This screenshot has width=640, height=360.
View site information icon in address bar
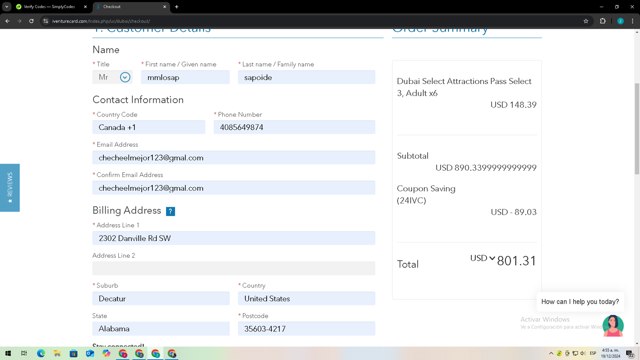(x=46, y=21)
